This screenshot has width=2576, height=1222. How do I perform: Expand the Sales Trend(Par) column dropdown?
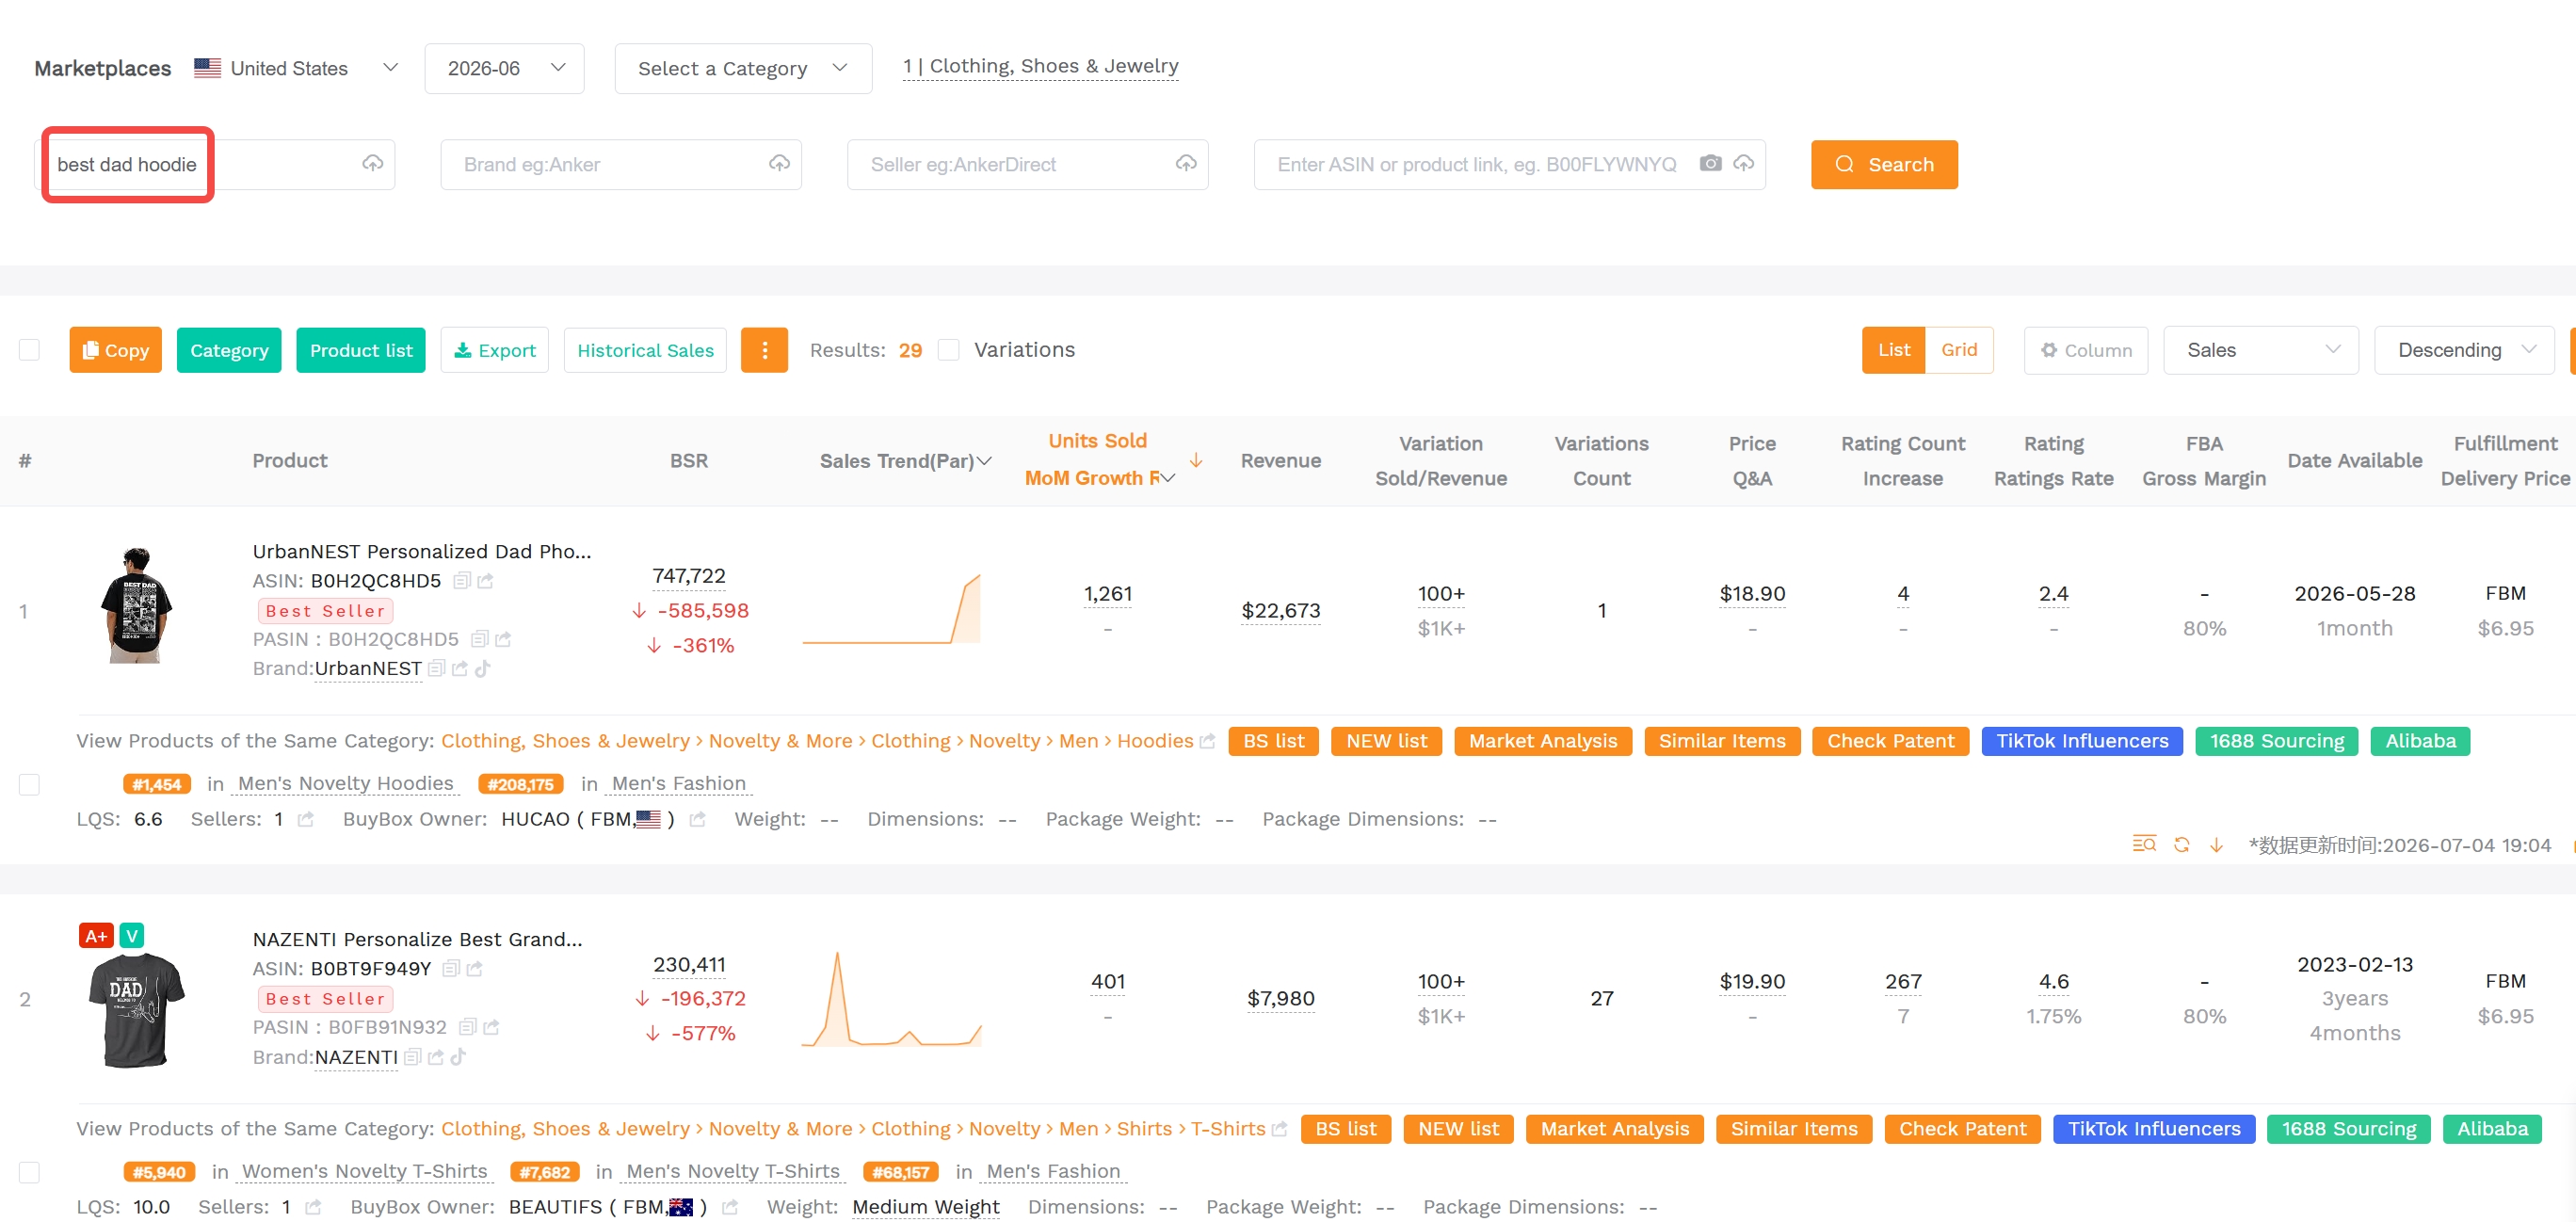click(984, 461)
